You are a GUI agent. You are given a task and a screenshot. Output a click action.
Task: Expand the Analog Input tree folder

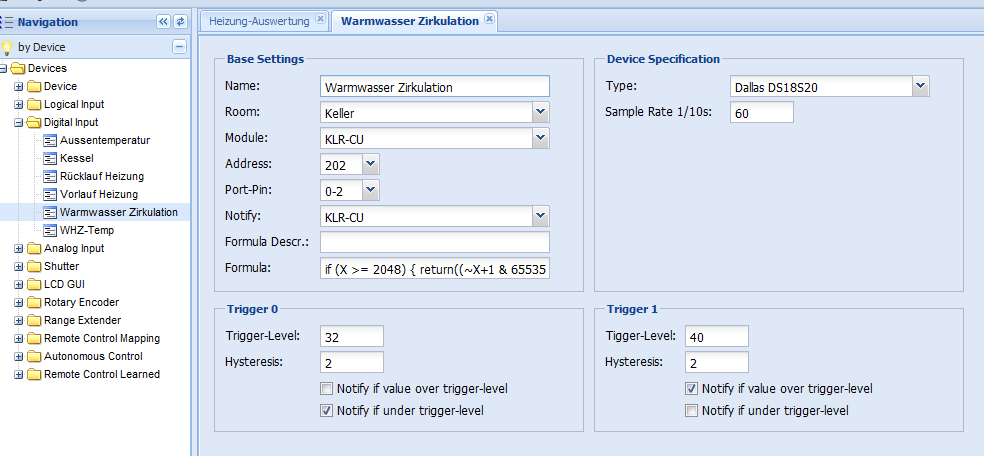18,248
